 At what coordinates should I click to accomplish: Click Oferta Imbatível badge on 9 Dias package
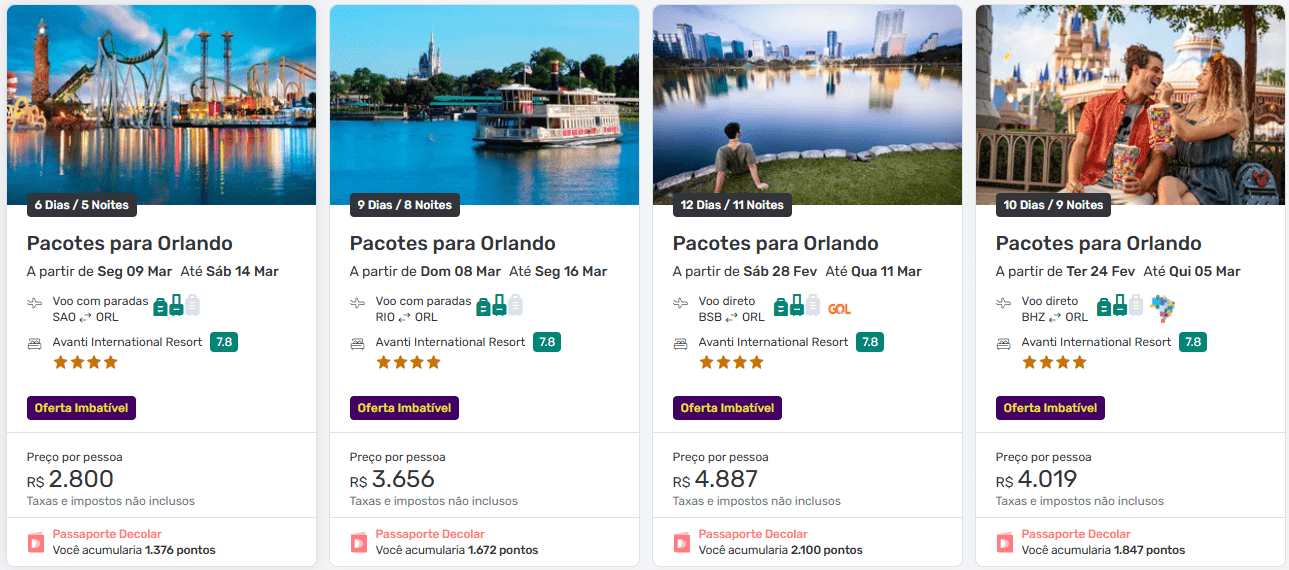[404, 408]
